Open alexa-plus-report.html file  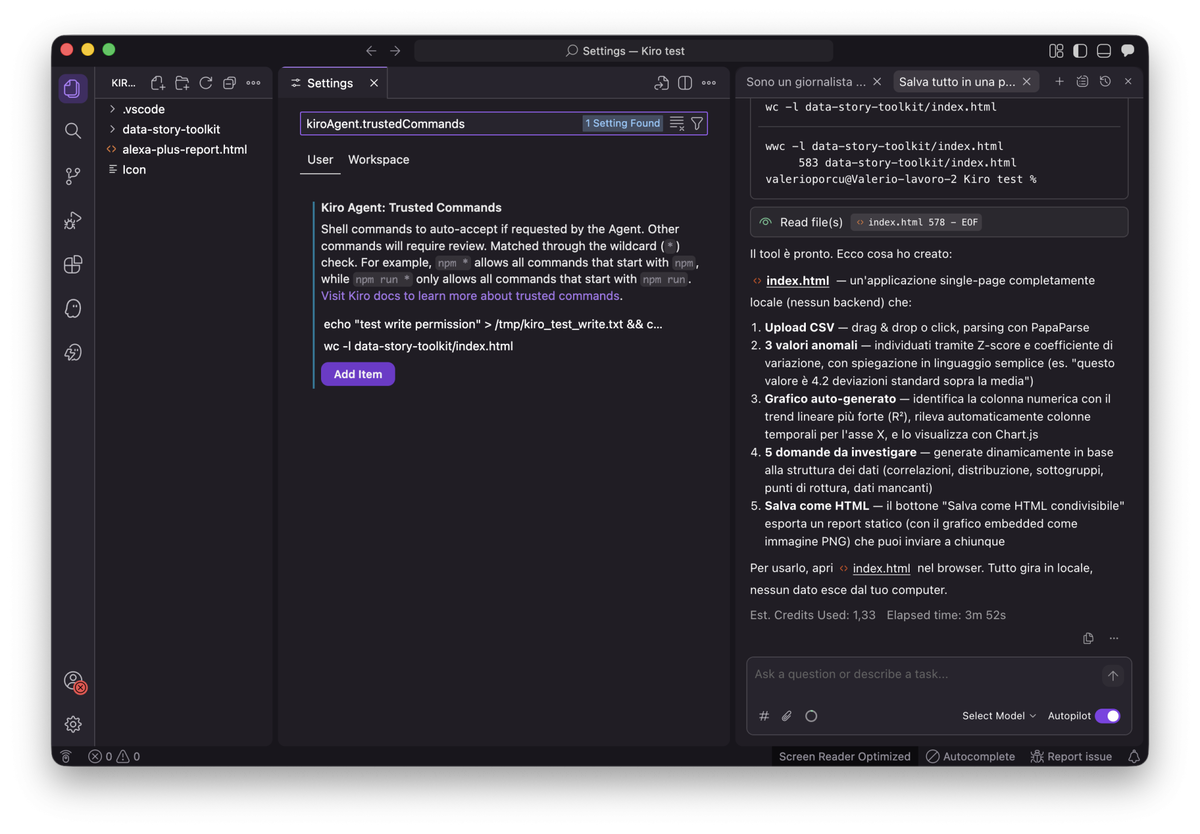coord(184,149)
